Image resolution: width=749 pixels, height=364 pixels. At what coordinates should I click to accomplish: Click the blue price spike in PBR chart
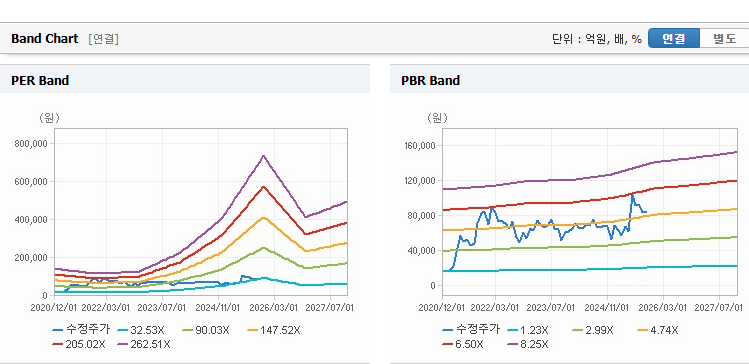coord(632,195)
